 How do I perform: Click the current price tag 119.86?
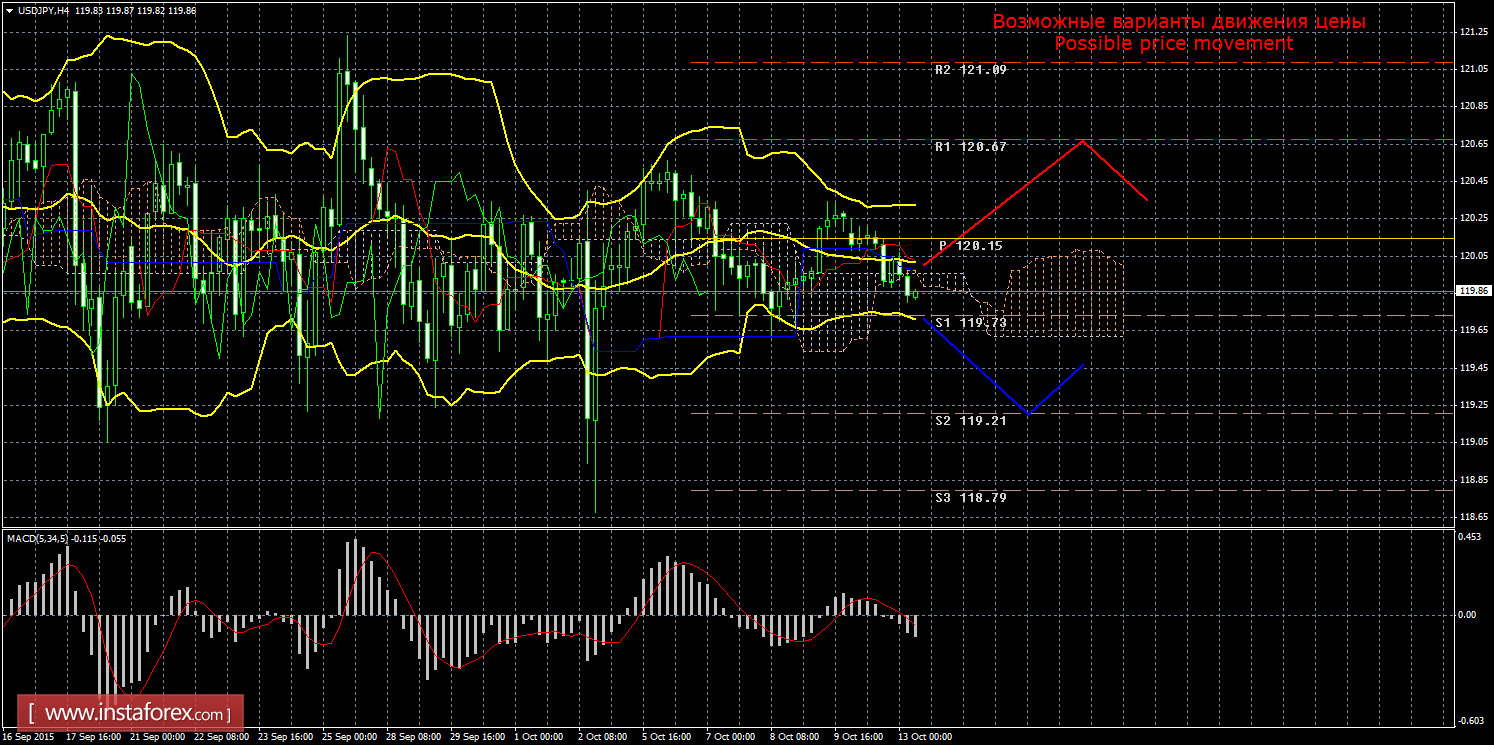(1471, 291)
